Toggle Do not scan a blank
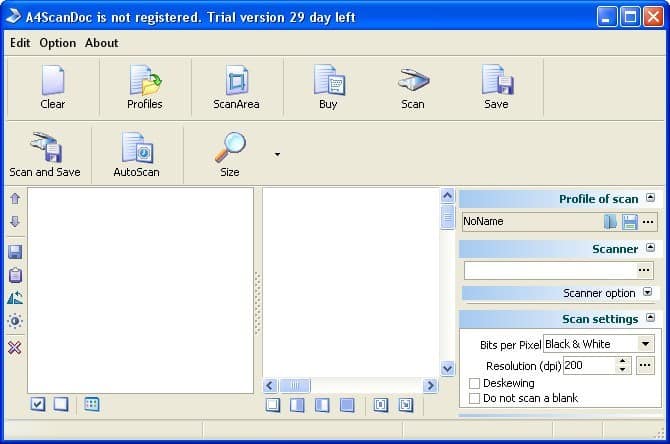This screenshot has height=444, width=670. 475,398
